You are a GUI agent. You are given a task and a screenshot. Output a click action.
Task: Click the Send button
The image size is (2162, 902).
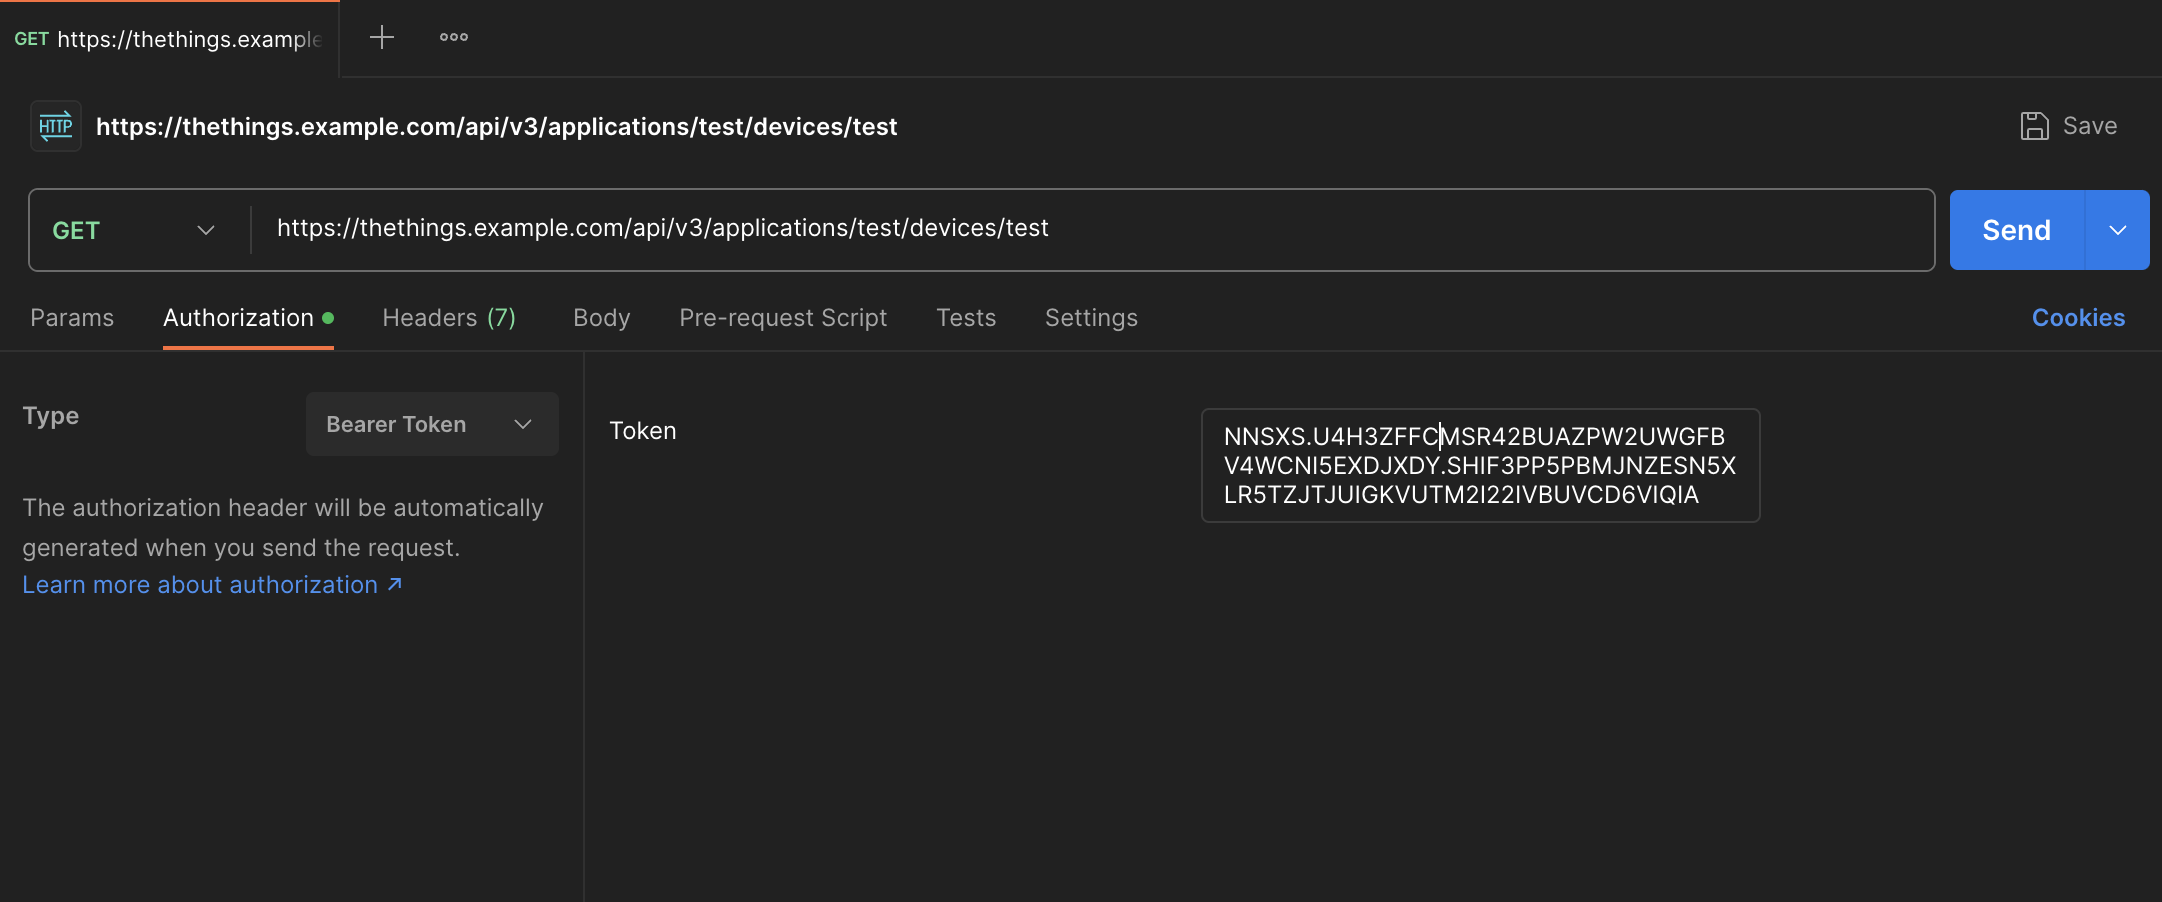click(2015, 229)
